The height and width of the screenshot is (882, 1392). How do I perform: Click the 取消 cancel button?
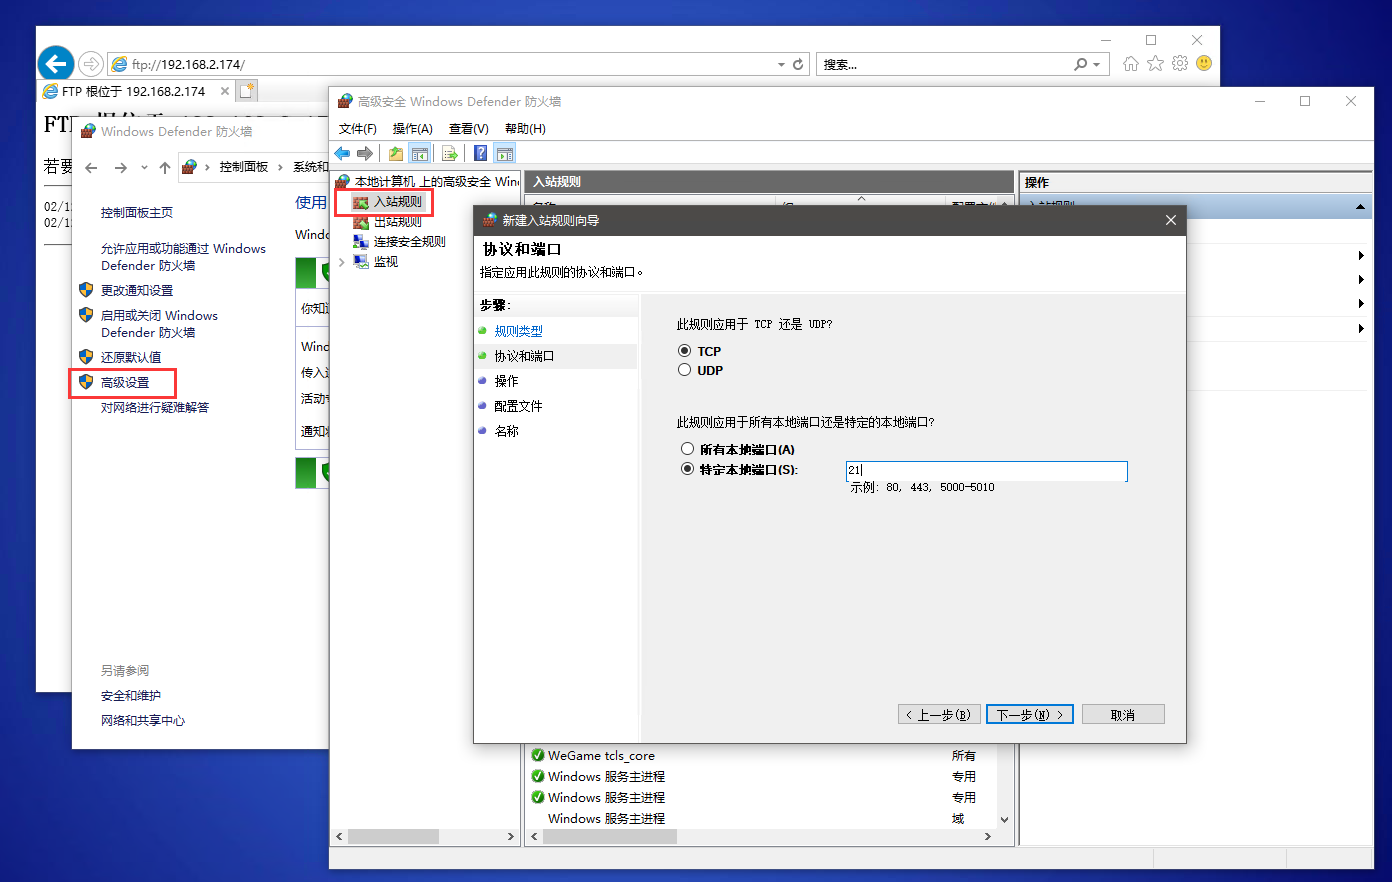1122,714
